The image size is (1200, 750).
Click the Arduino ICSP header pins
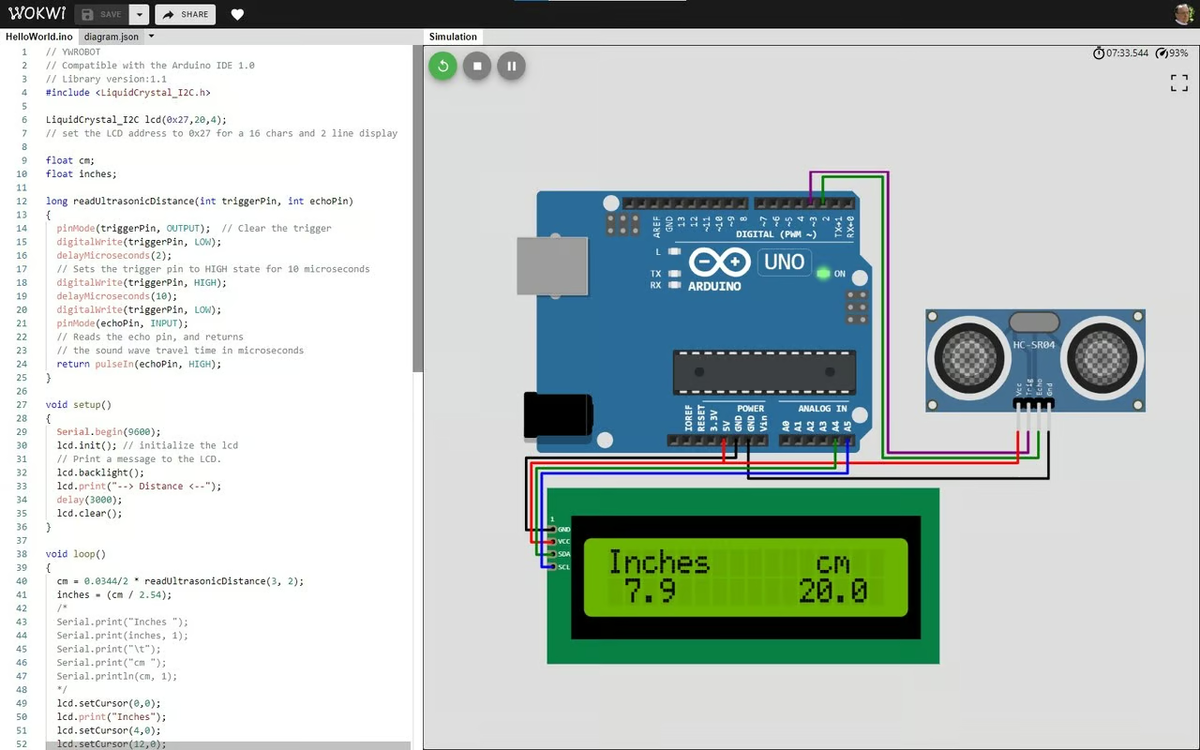coord(855,308)
